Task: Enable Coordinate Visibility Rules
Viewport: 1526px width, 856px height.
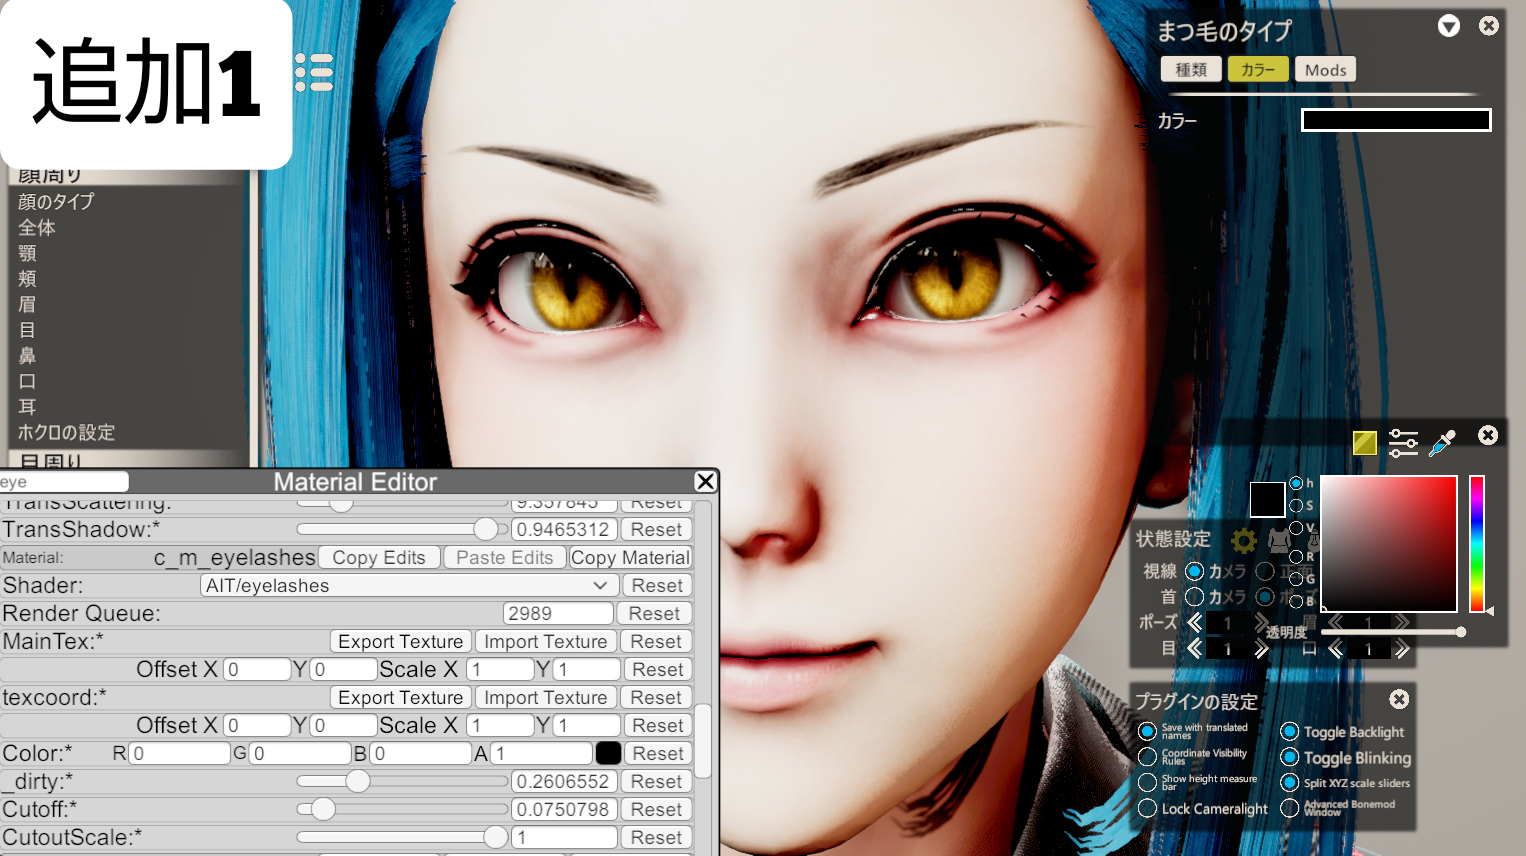Action: [x=1148, y=757]
